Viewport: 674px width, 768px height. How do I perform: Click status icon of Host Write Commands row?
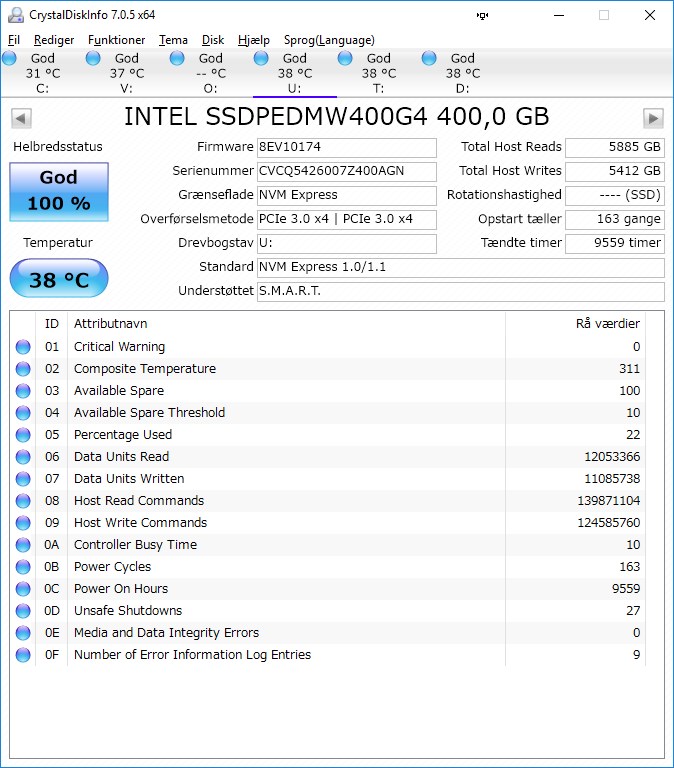pyautogui.click(x=23, y=523)
